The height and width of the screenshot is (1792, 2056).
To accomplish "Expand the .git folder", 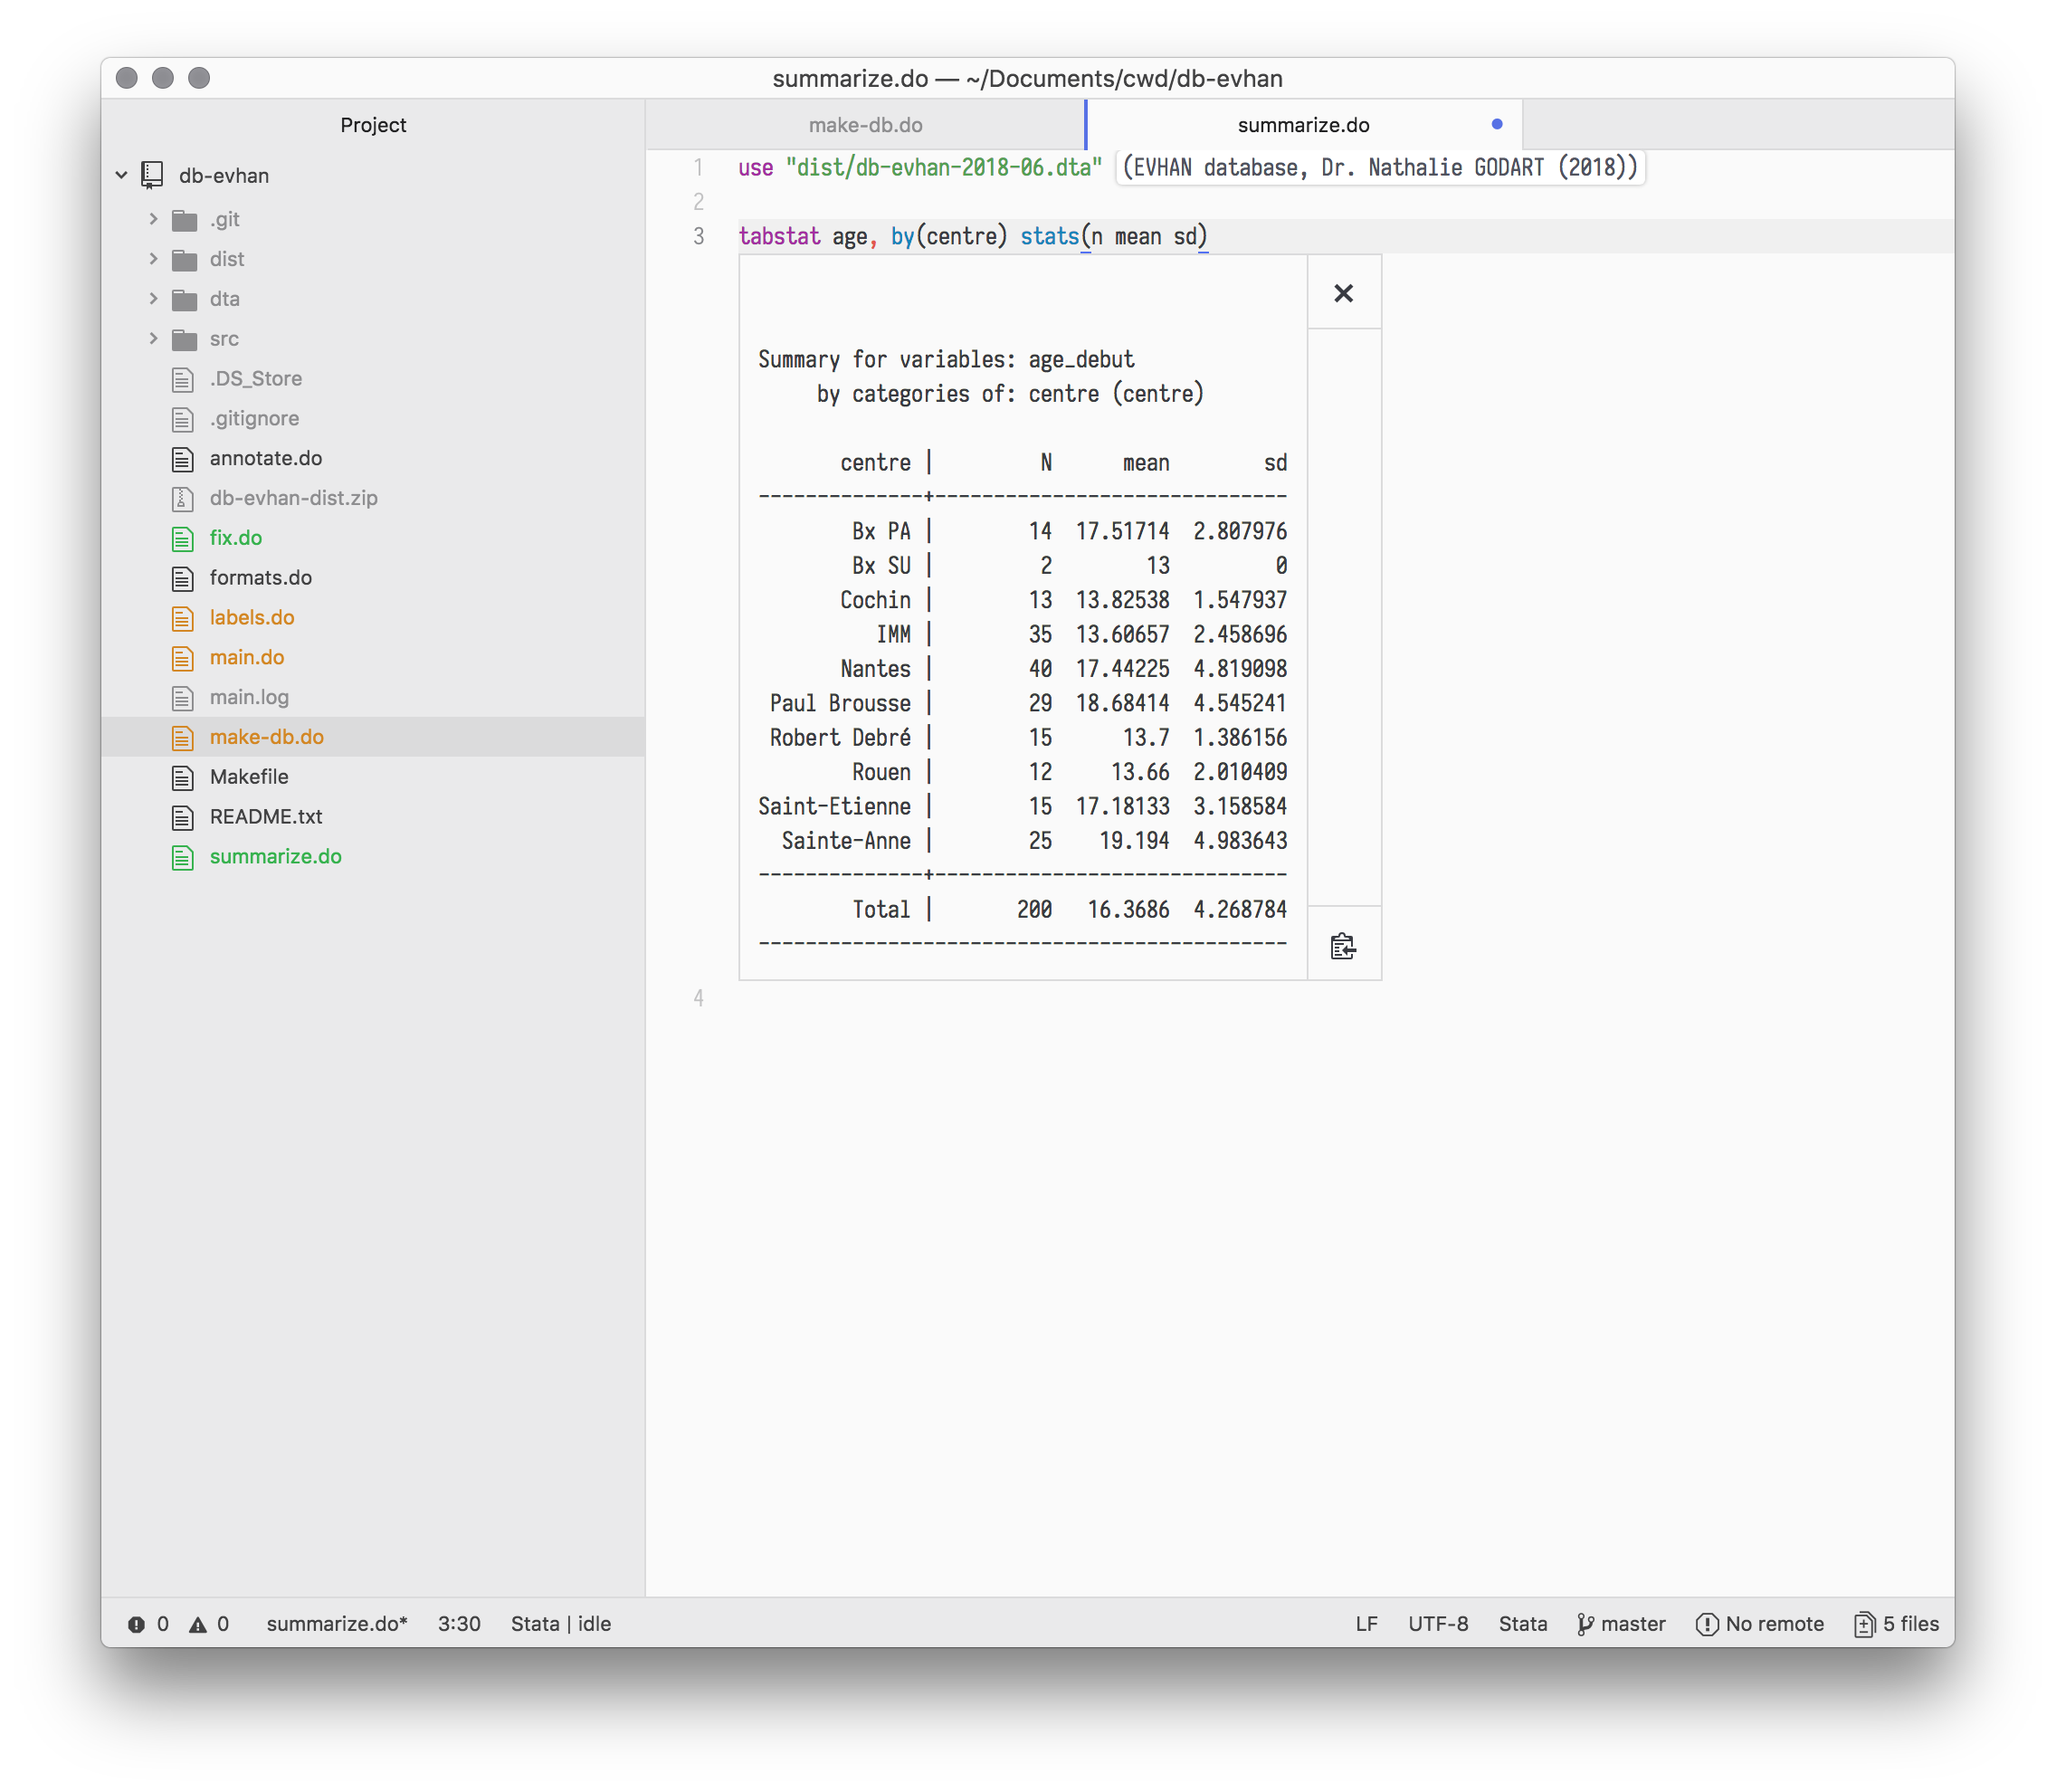I will pos(153,219).
